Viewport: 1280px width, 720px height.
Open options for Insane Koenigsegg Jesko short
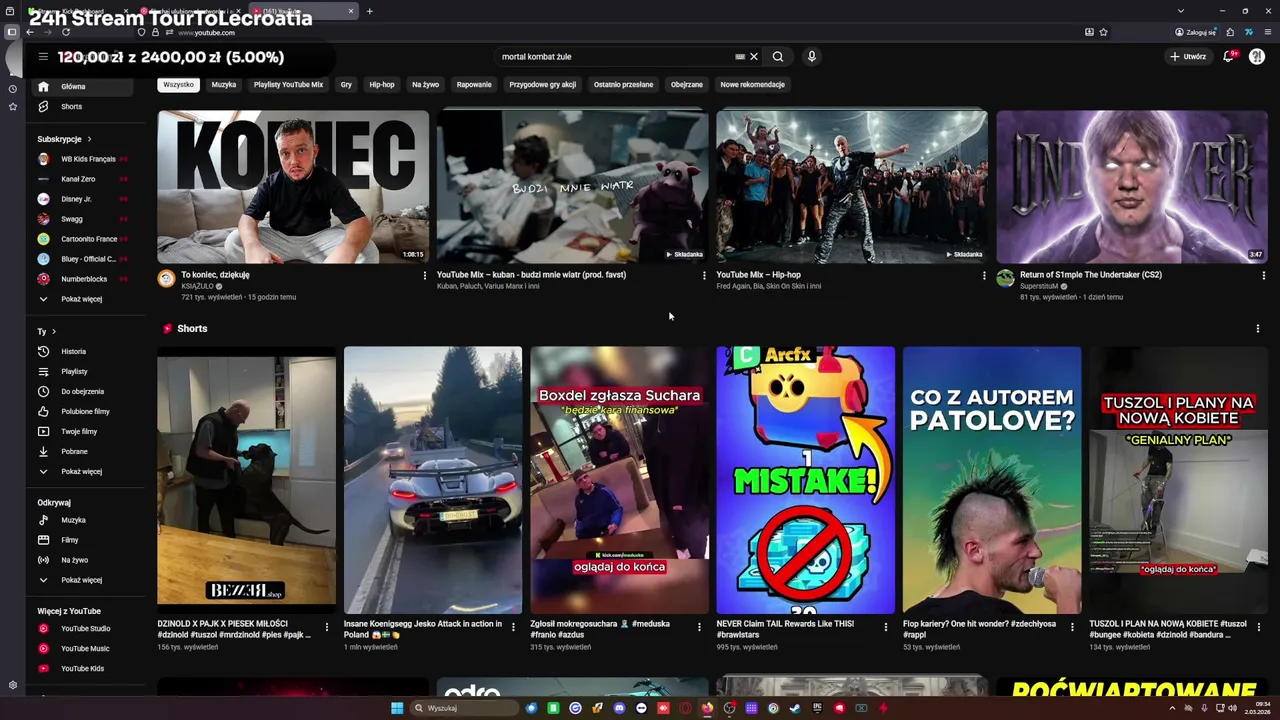(x=514, y=627)
